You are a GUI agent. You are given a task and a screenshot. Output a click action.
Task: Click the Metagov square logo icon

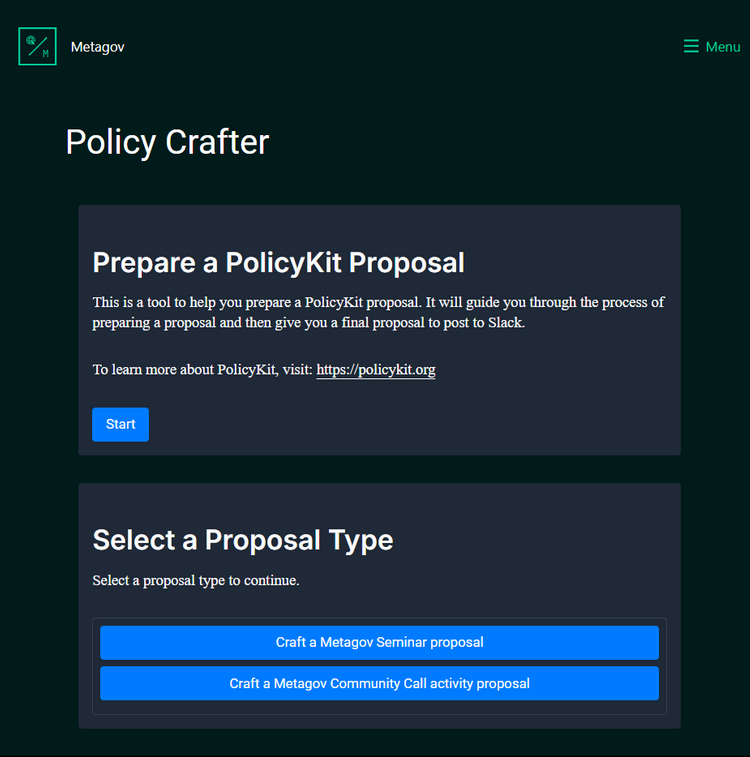point(37,46)
